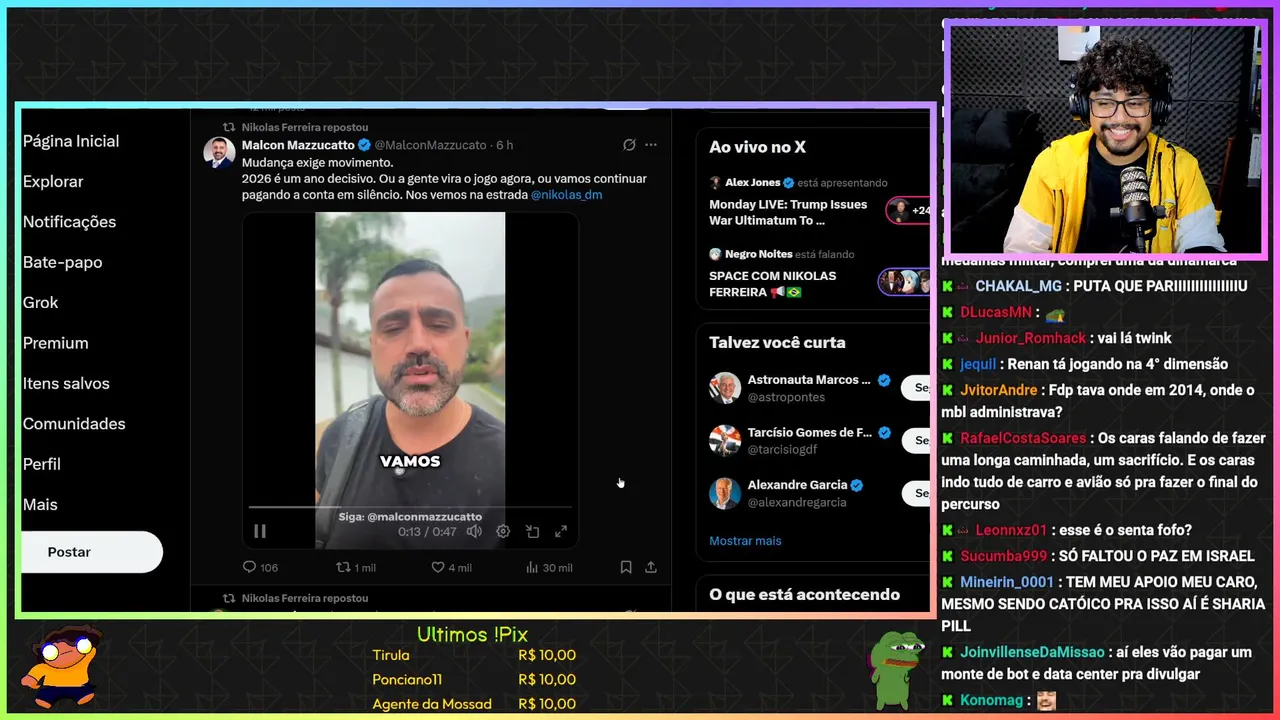Open Notificações in the sidebar
The height and width of the screenshot is (720, 1280).
tap(69, 222)
